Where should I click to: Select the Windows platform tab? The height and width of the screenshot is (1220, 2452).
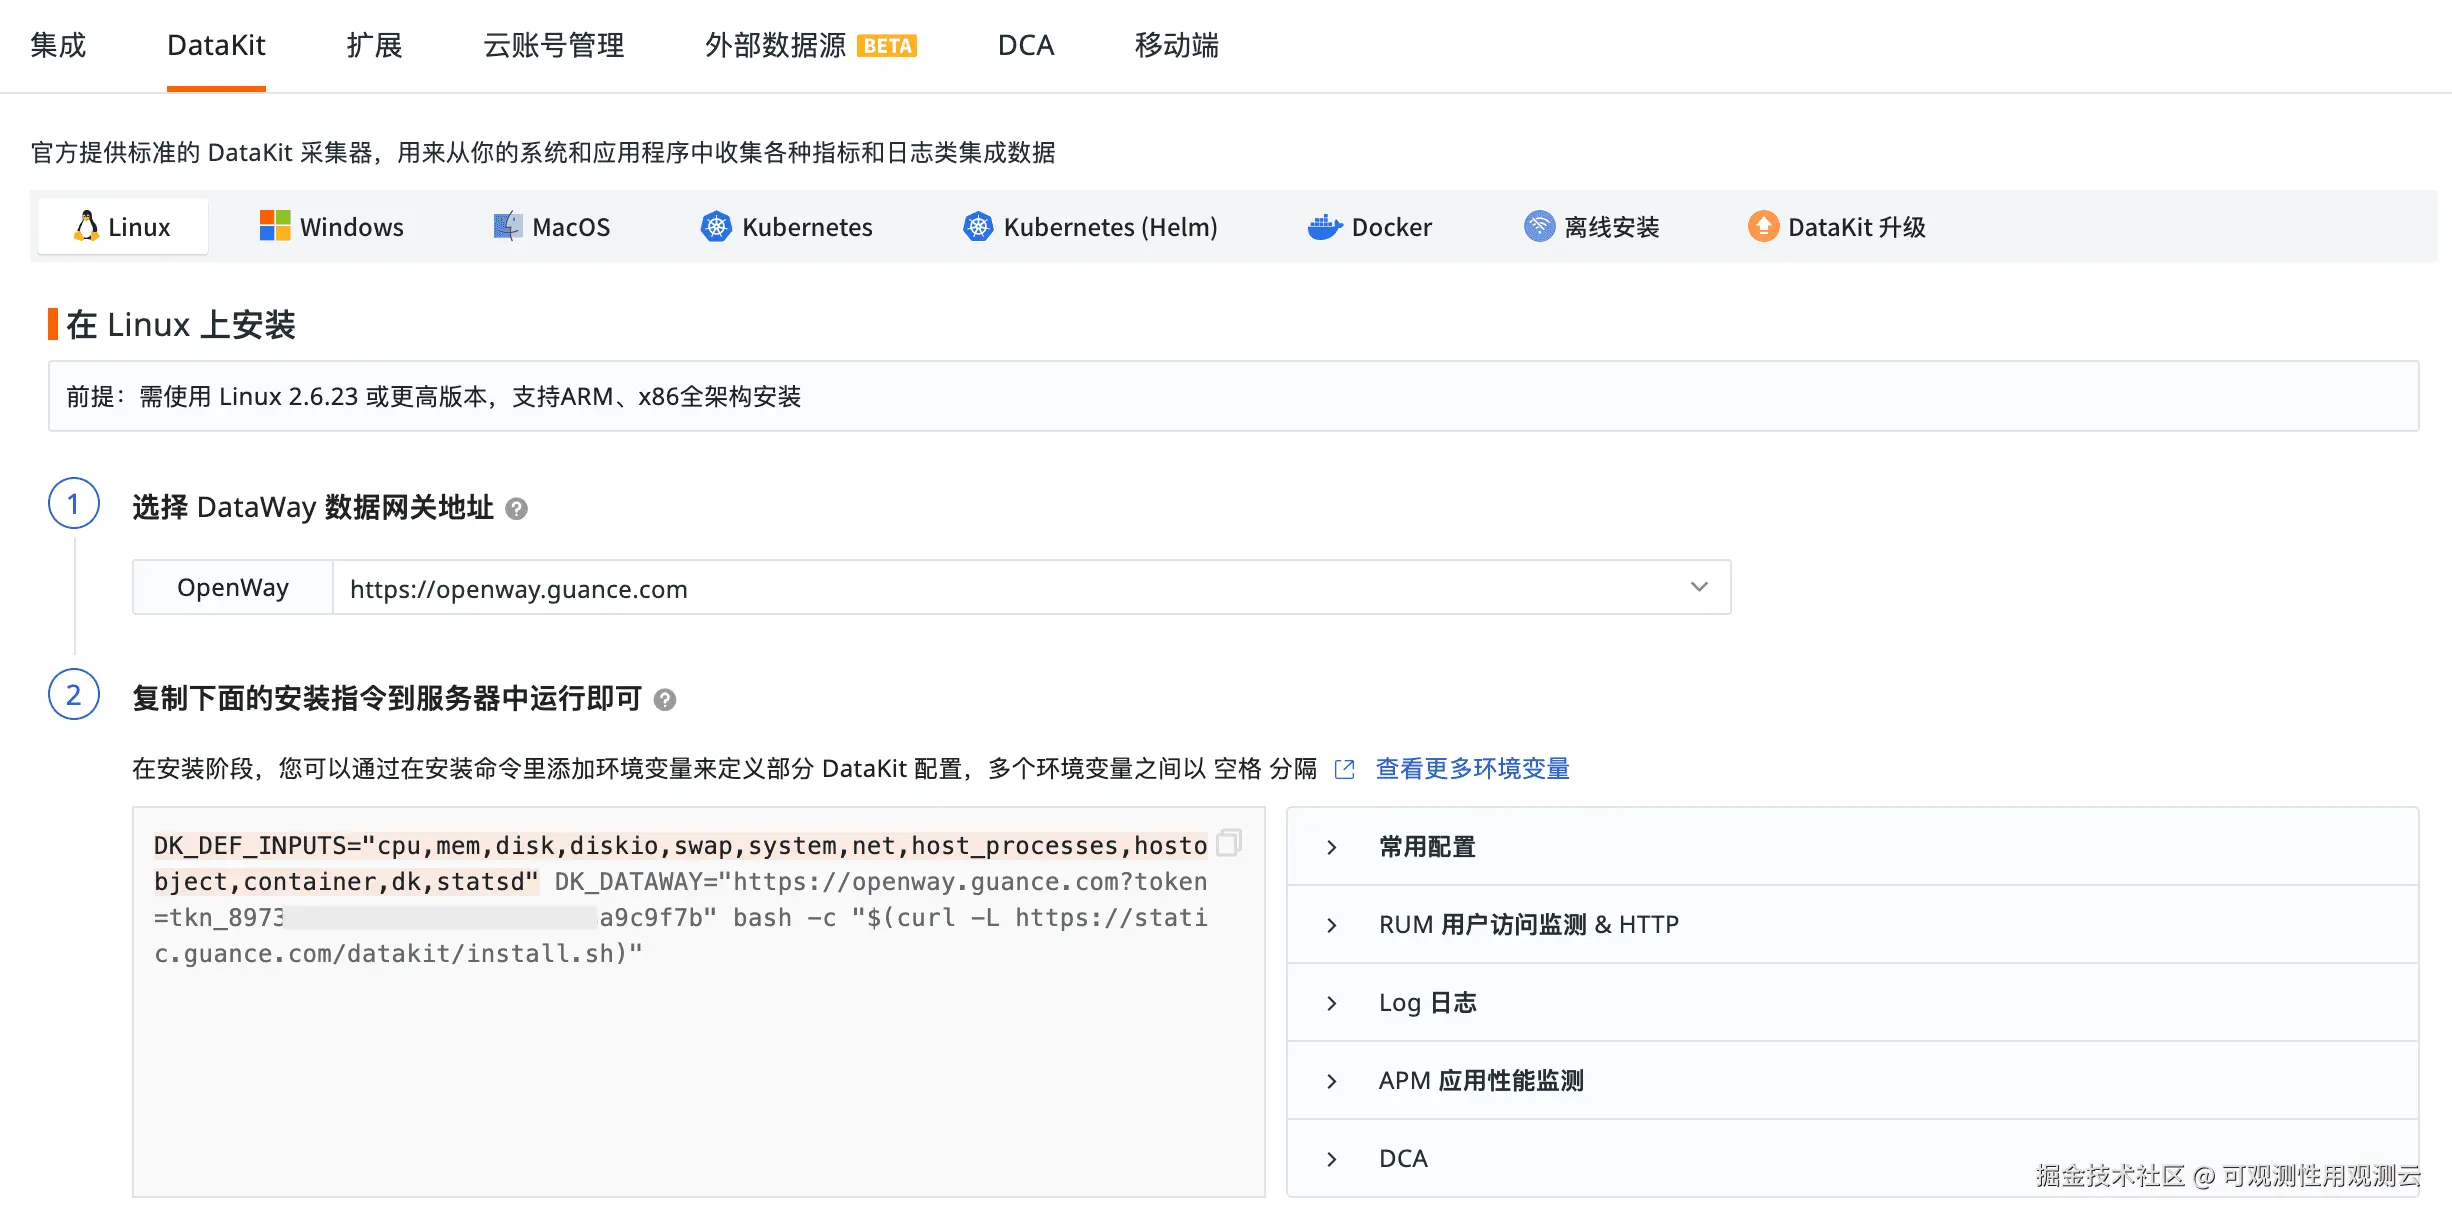pos(332,227)
